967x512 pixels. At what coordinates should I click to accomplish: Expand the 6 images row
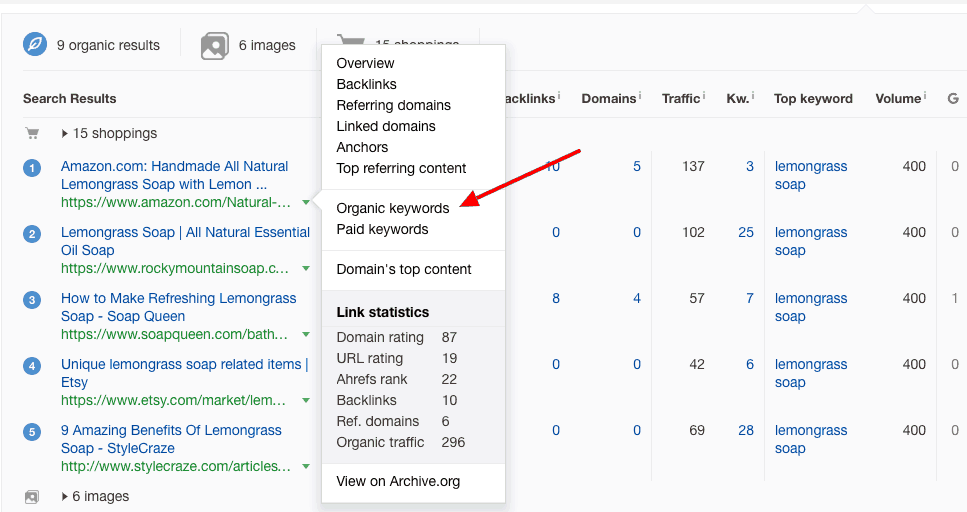tap(66, 496)
